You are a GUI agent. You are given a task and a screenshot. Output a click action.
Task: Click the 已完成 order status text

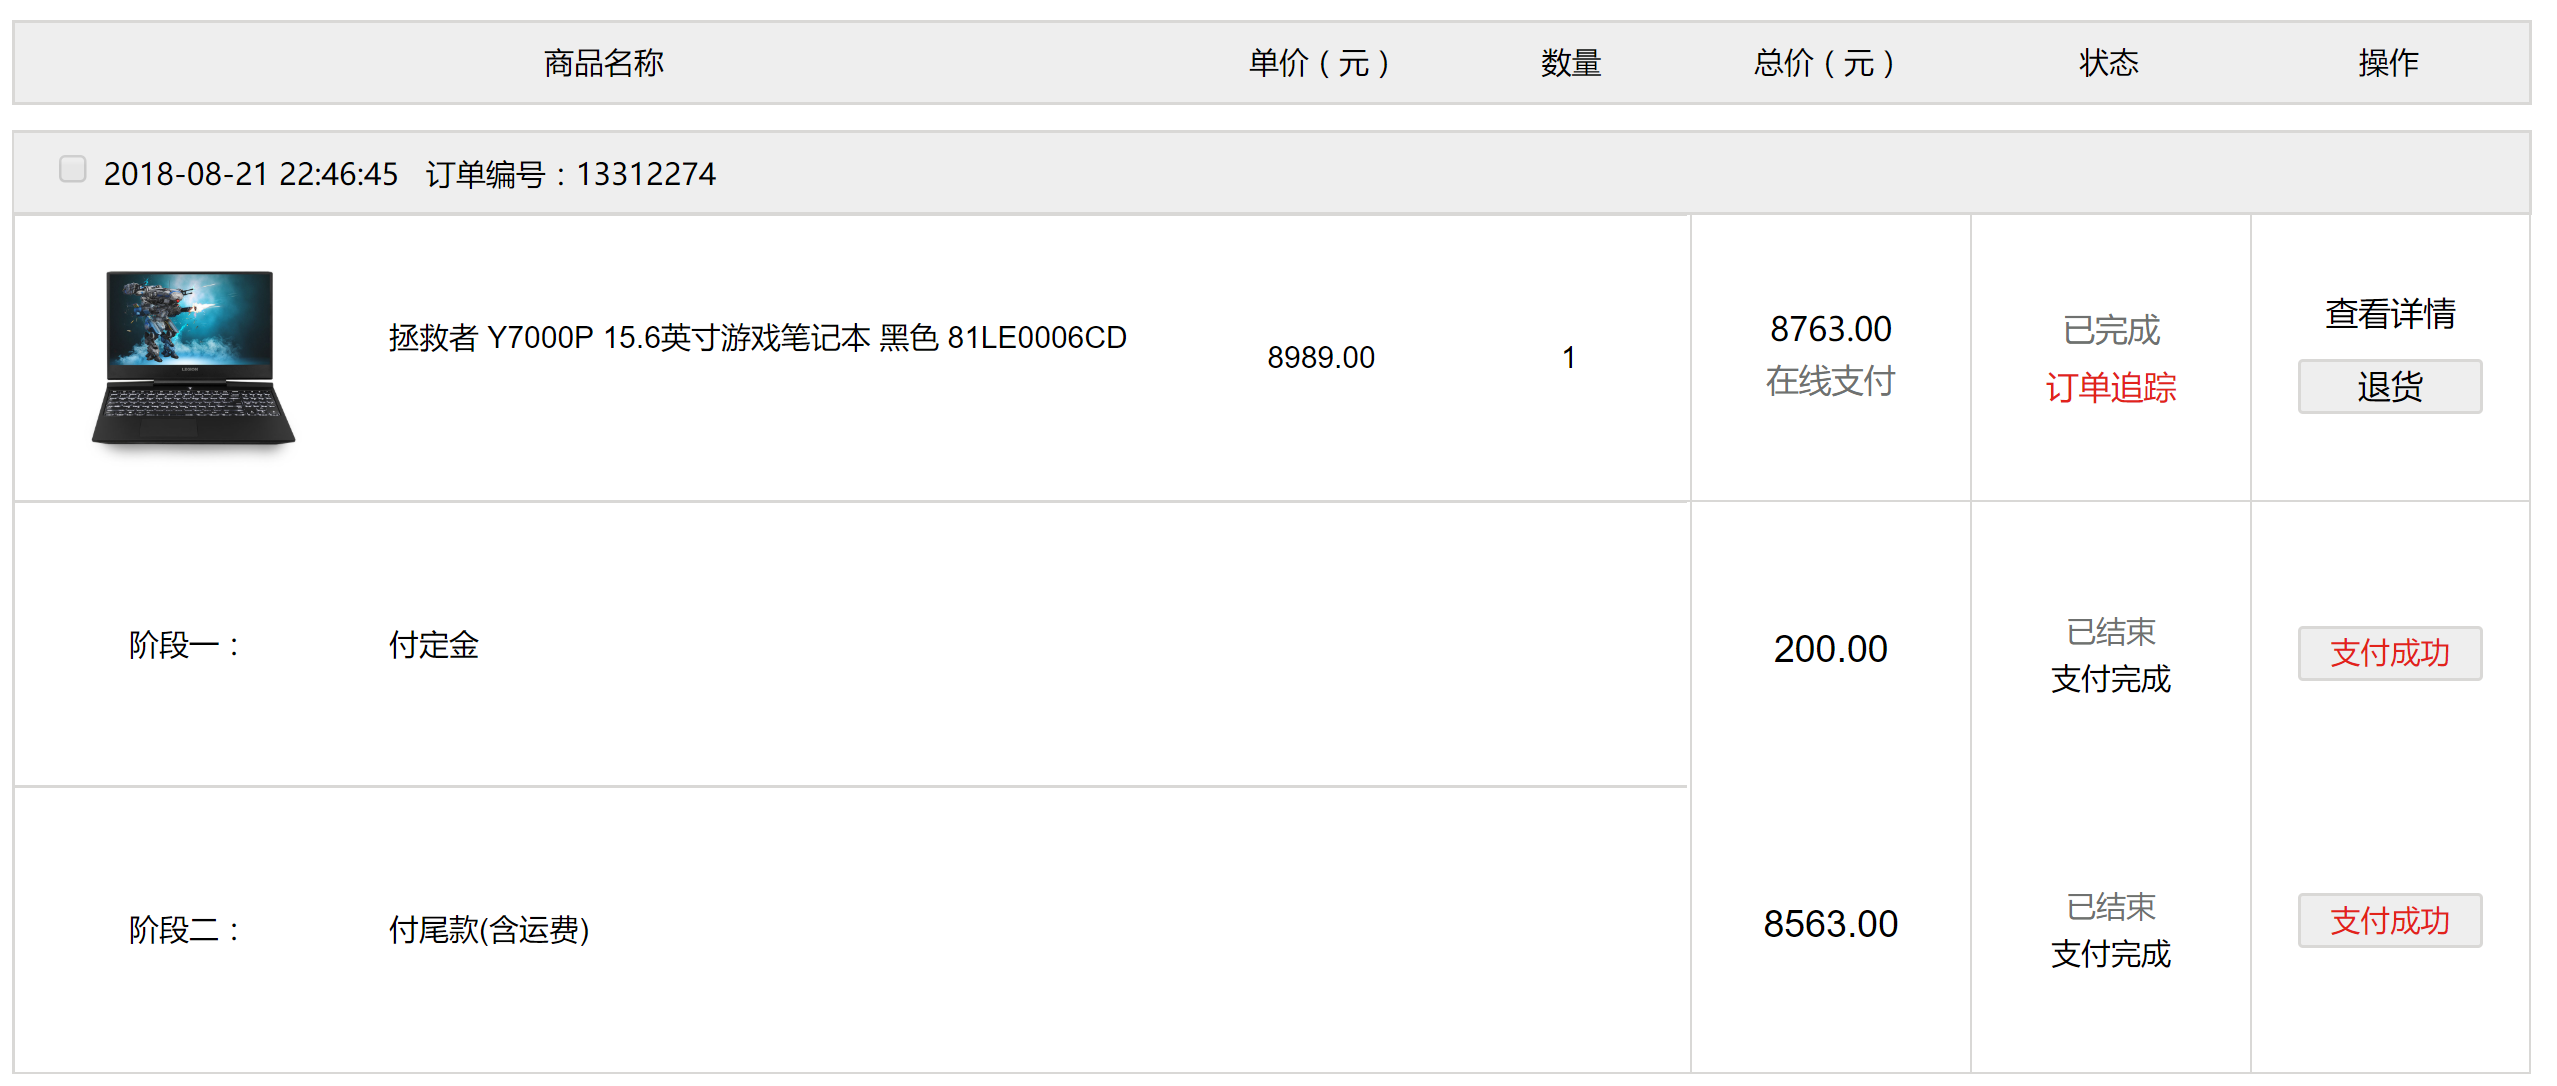coord(2110,330)
